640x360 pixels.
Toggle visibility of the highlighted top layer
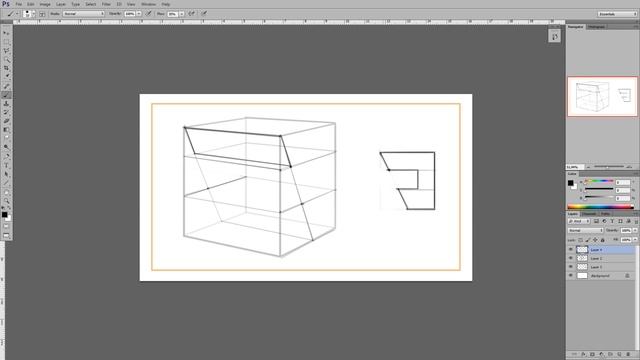pos(571,249)
